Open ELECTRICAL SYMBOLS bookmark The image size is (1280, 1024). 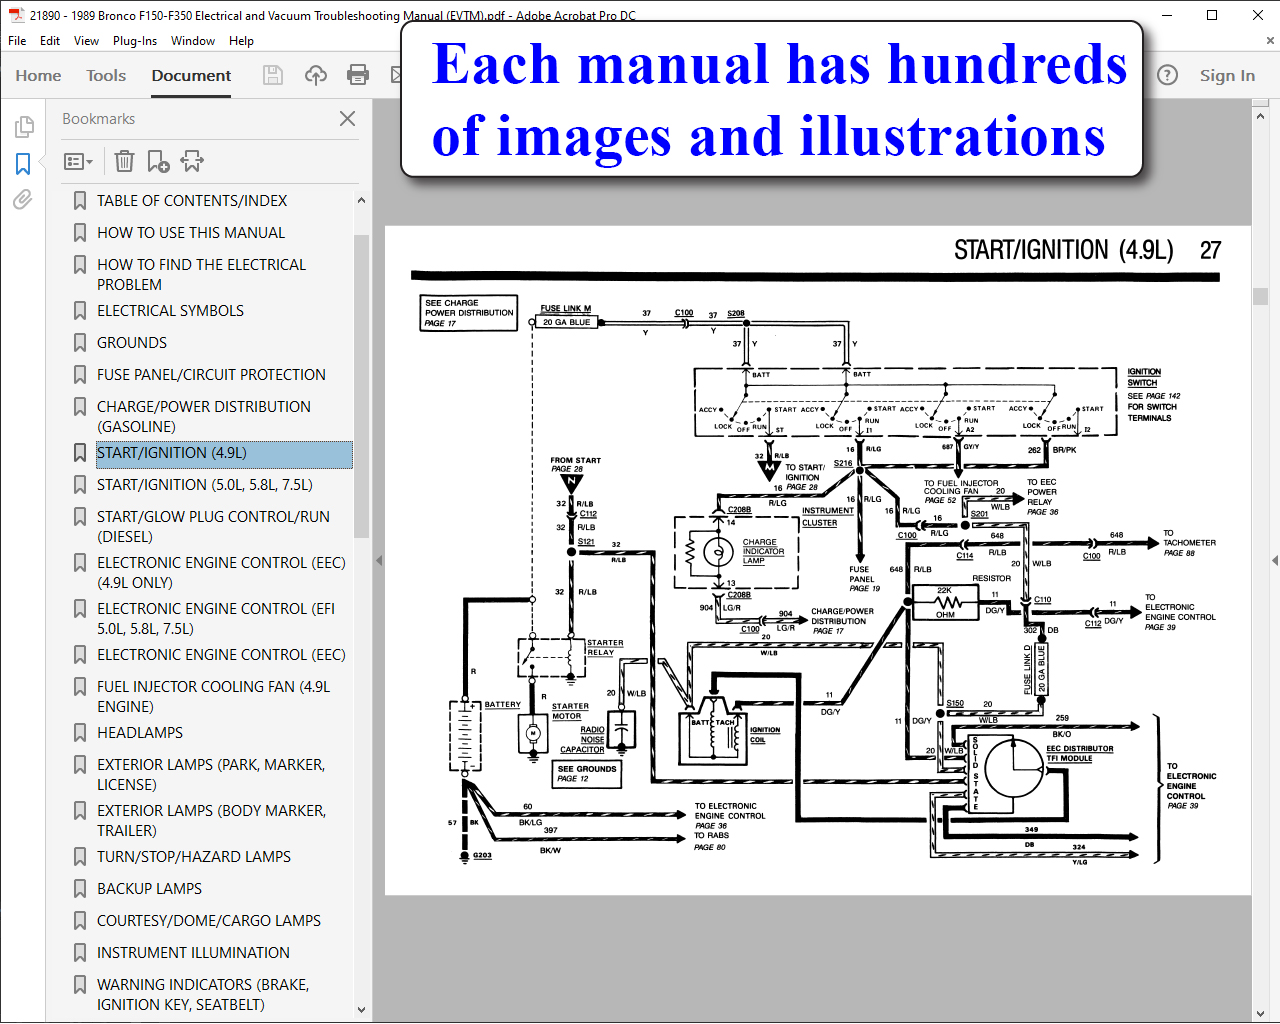point(170,311)
